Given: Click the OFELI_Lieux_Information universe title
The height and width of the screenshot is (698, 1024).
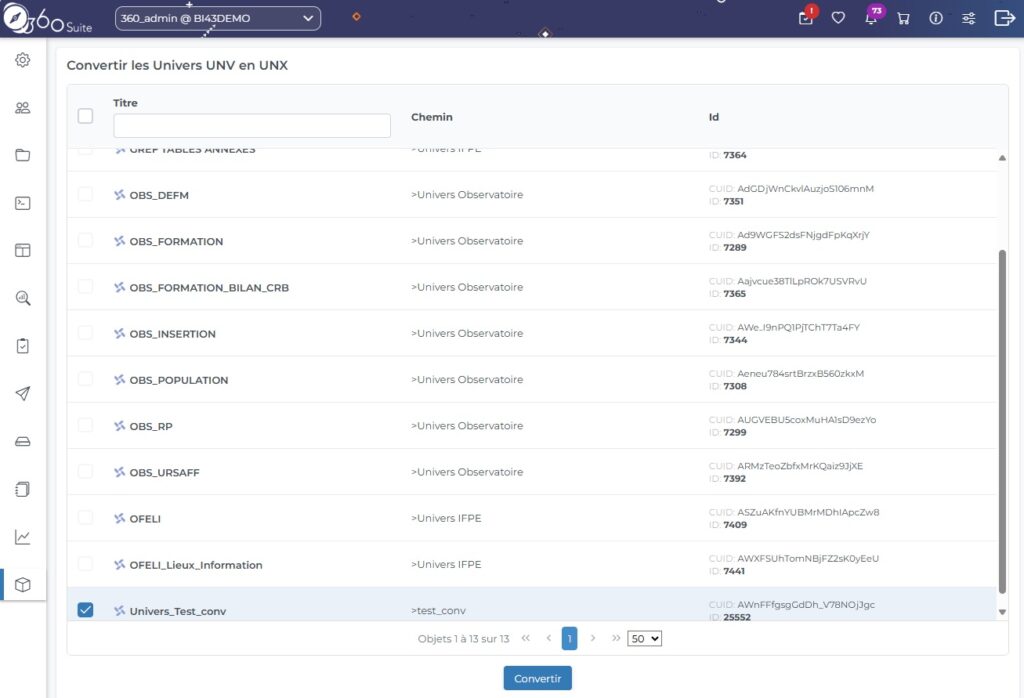Looking at the screenshot, I should click(195, 565).
